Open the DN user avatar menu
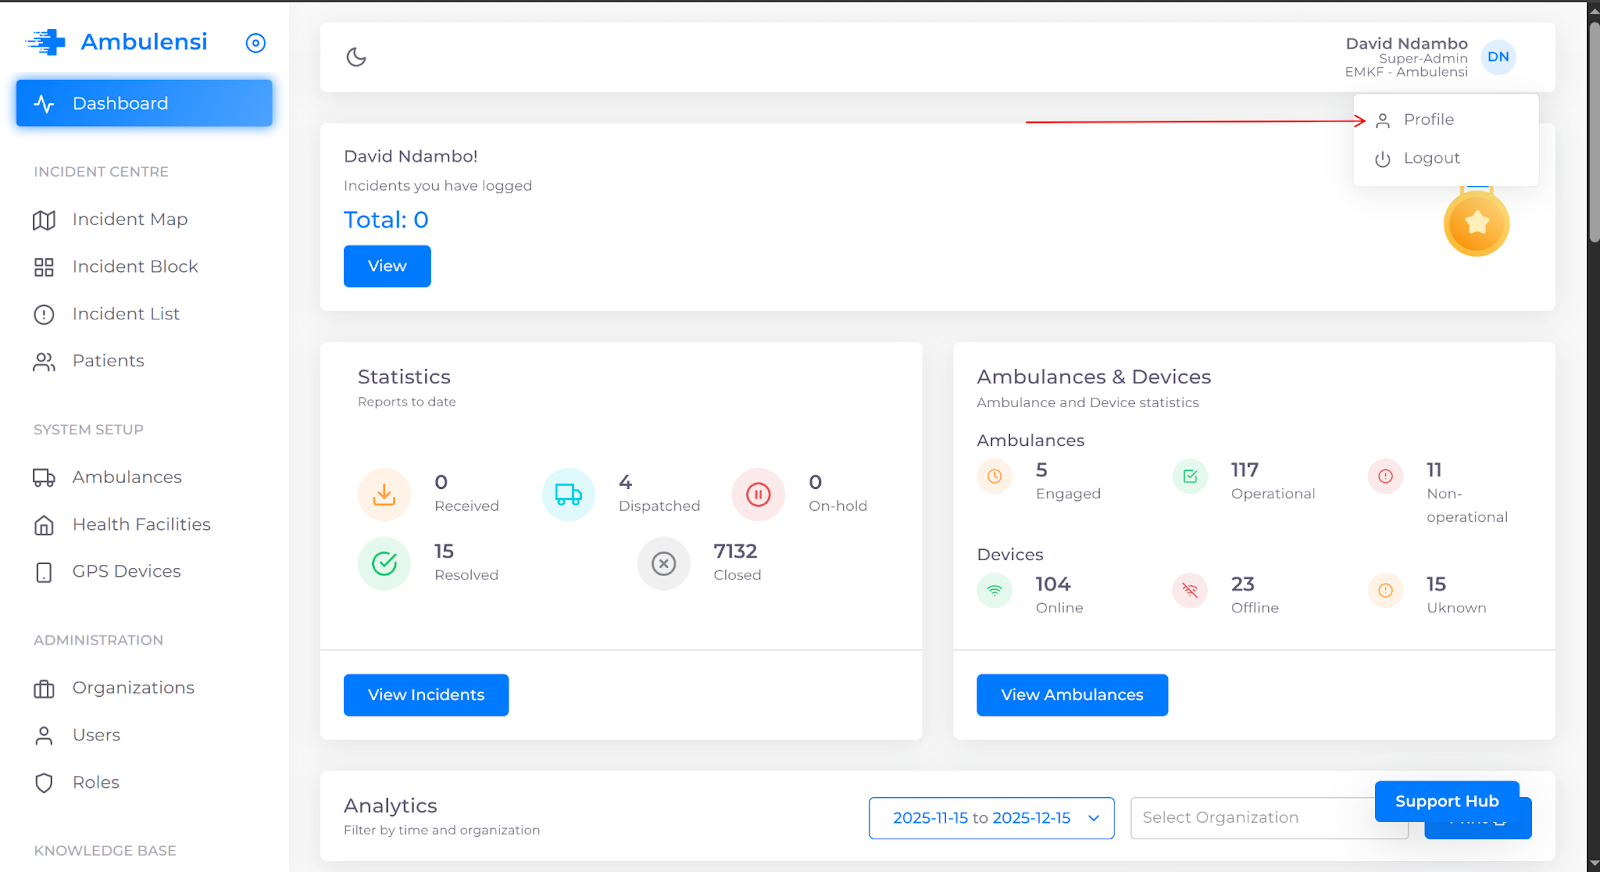 pos(1497,57)
